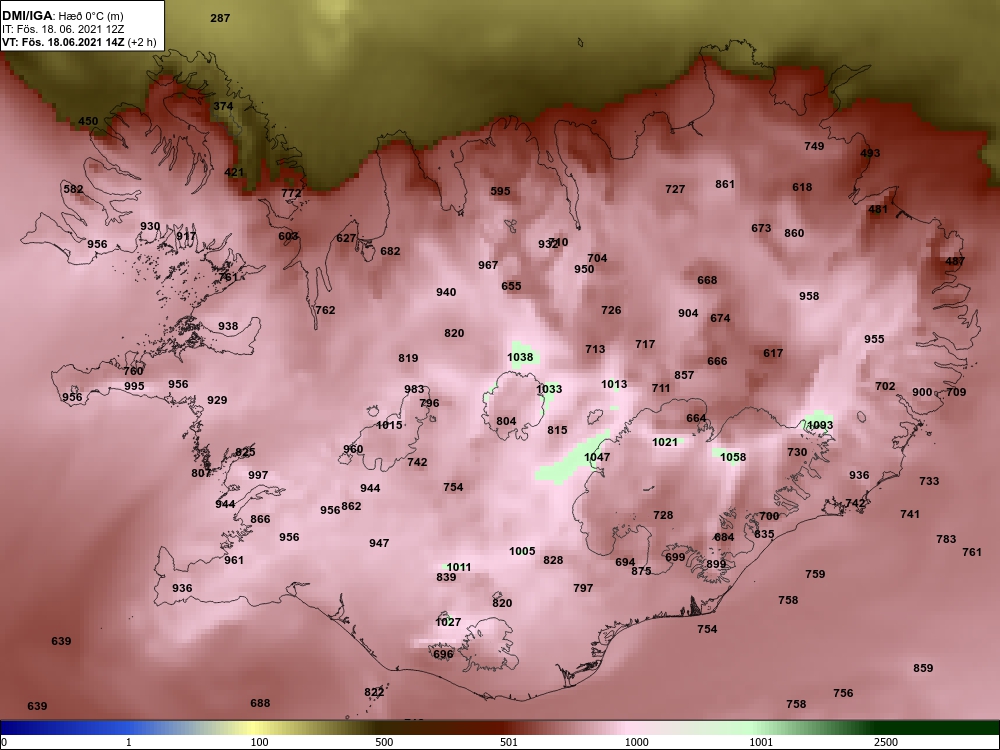Click the map value '804' inside the glacier outline

[506, 421]
